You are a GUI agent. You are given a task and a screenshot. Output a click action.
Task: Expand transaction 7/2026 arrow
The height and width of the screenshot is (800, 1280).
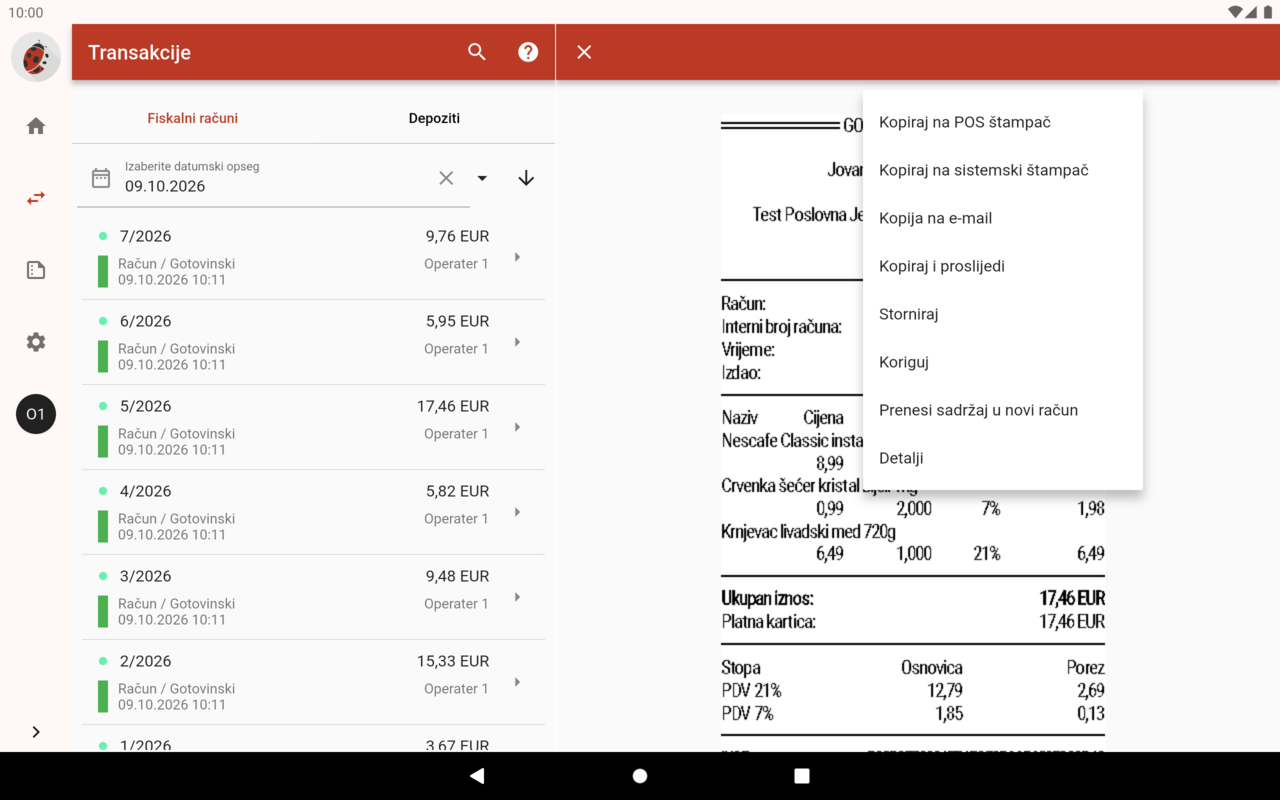tap(517, 257)
